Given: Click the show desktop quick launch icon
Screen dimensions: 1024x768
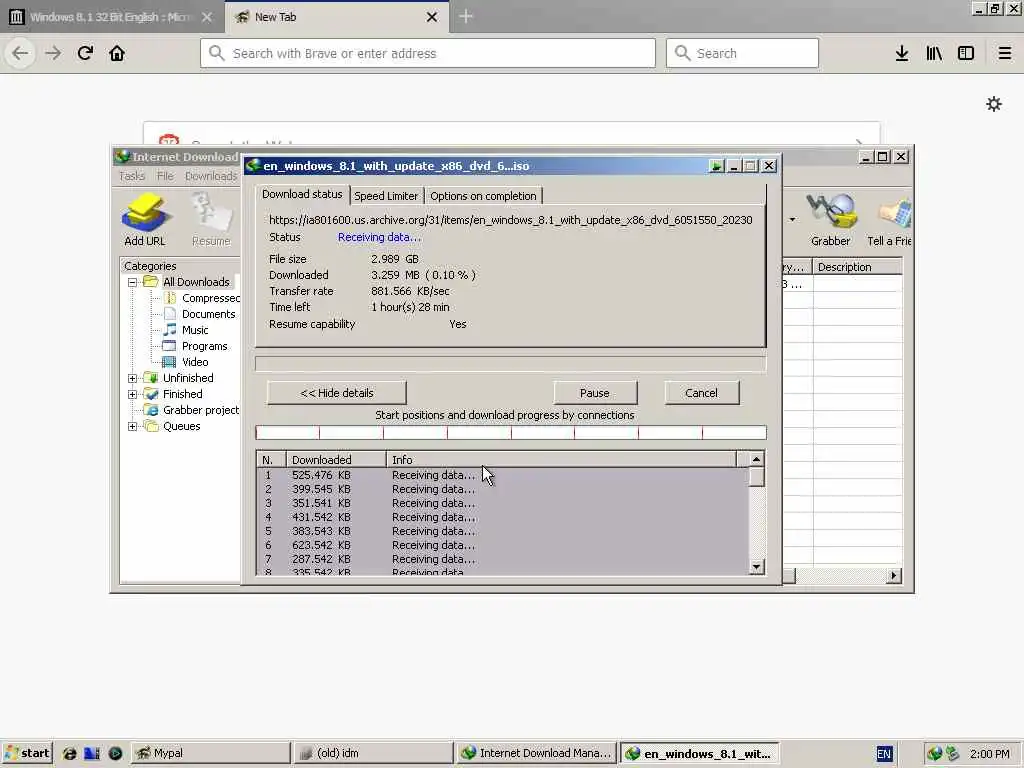Looking at the screenshot, I should pos(92,753).
